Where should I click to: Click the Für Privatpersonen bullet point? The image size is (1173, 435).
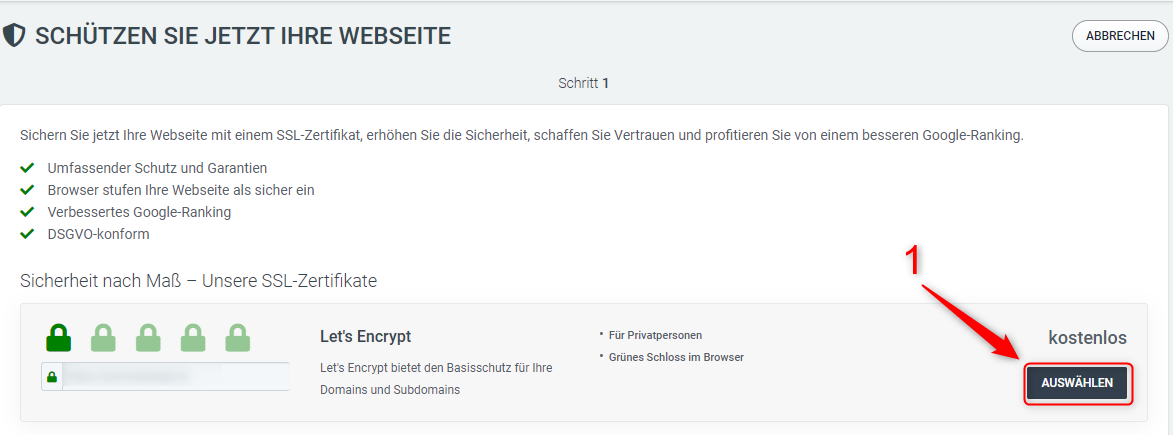655,335
